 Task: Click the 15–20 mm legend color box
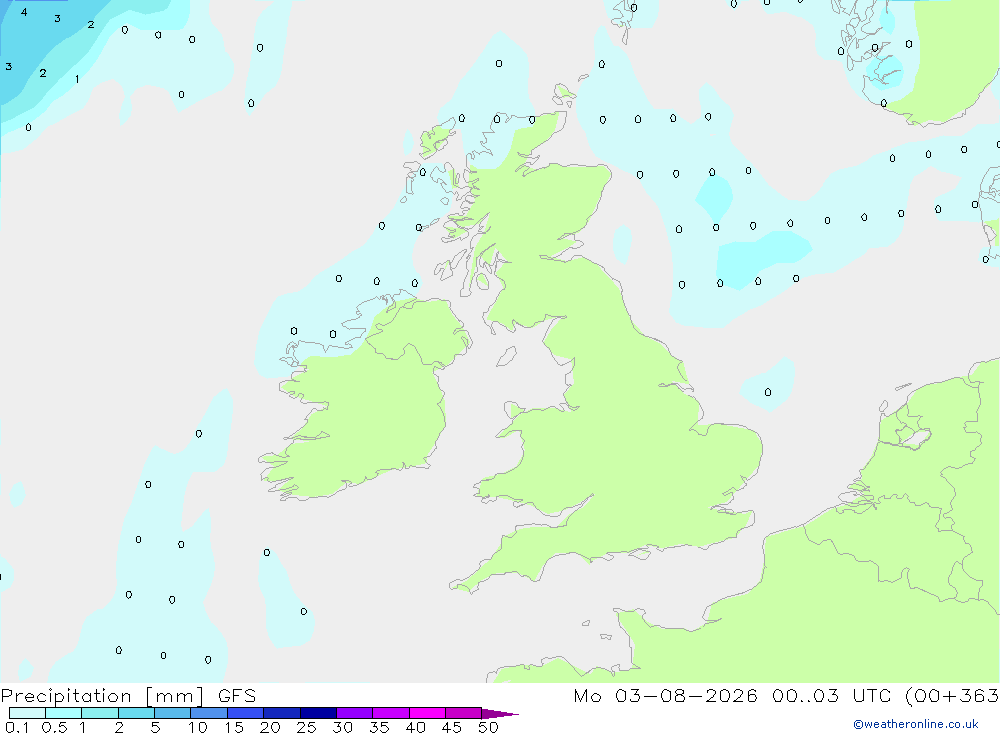coord(246,713)
